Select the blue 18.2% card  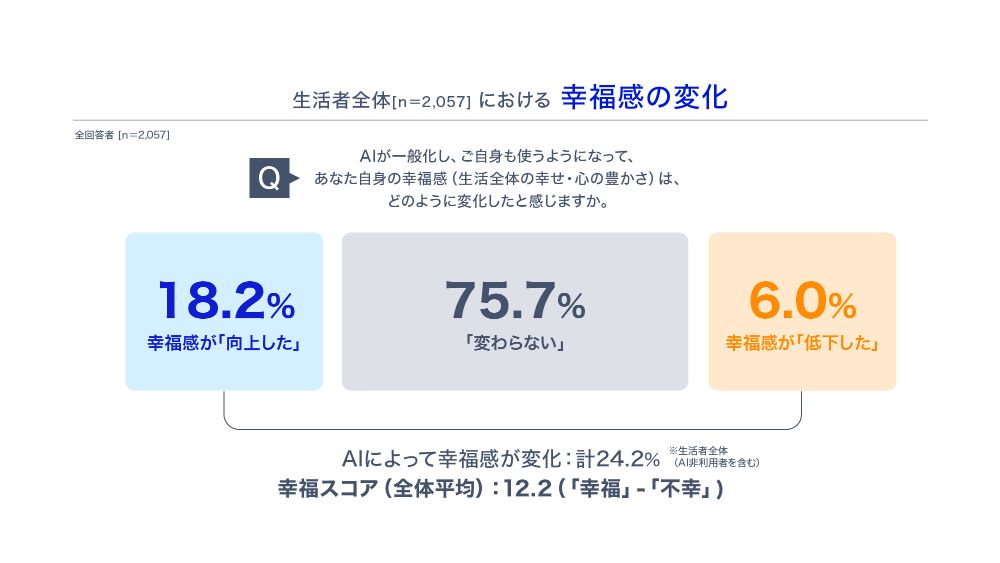224,311
